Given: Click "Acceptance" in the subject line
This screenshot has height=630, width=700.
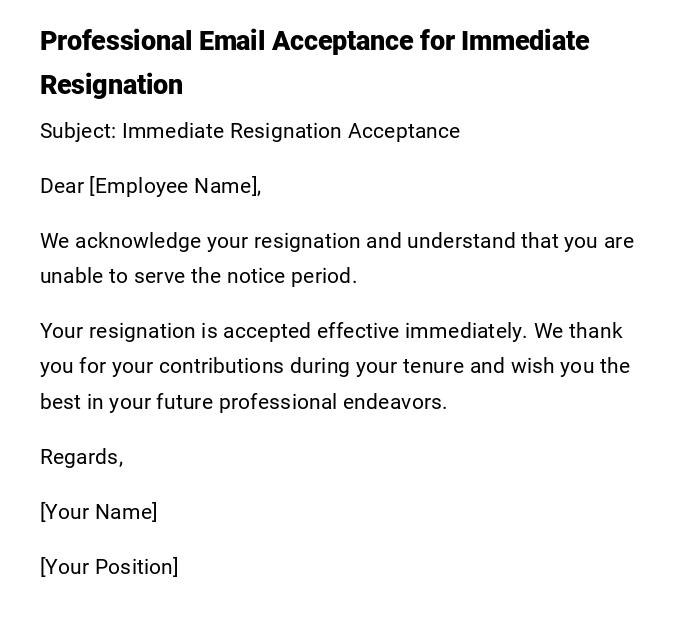Looking at the screenshot, I should (404, 131).
